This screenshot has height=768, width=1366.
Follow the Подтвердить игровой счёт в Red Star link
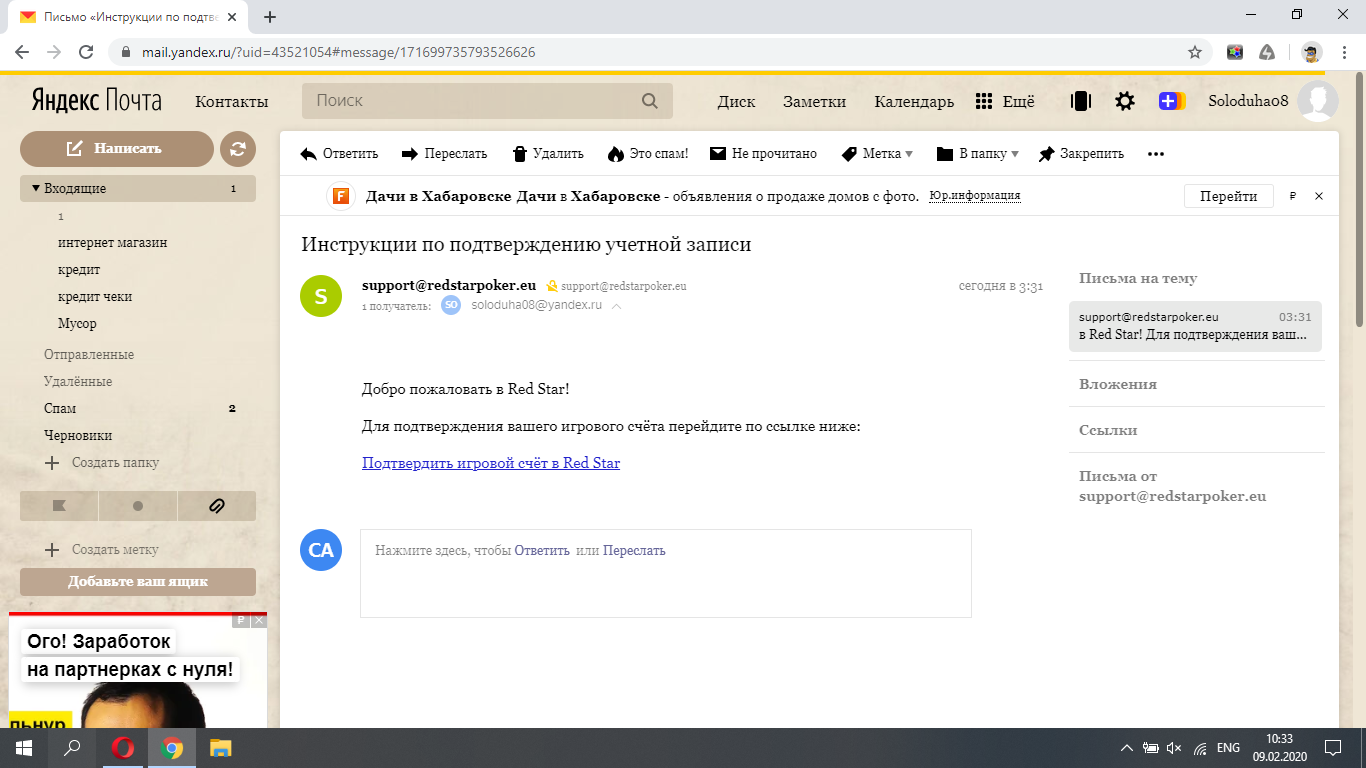(491, 463)
